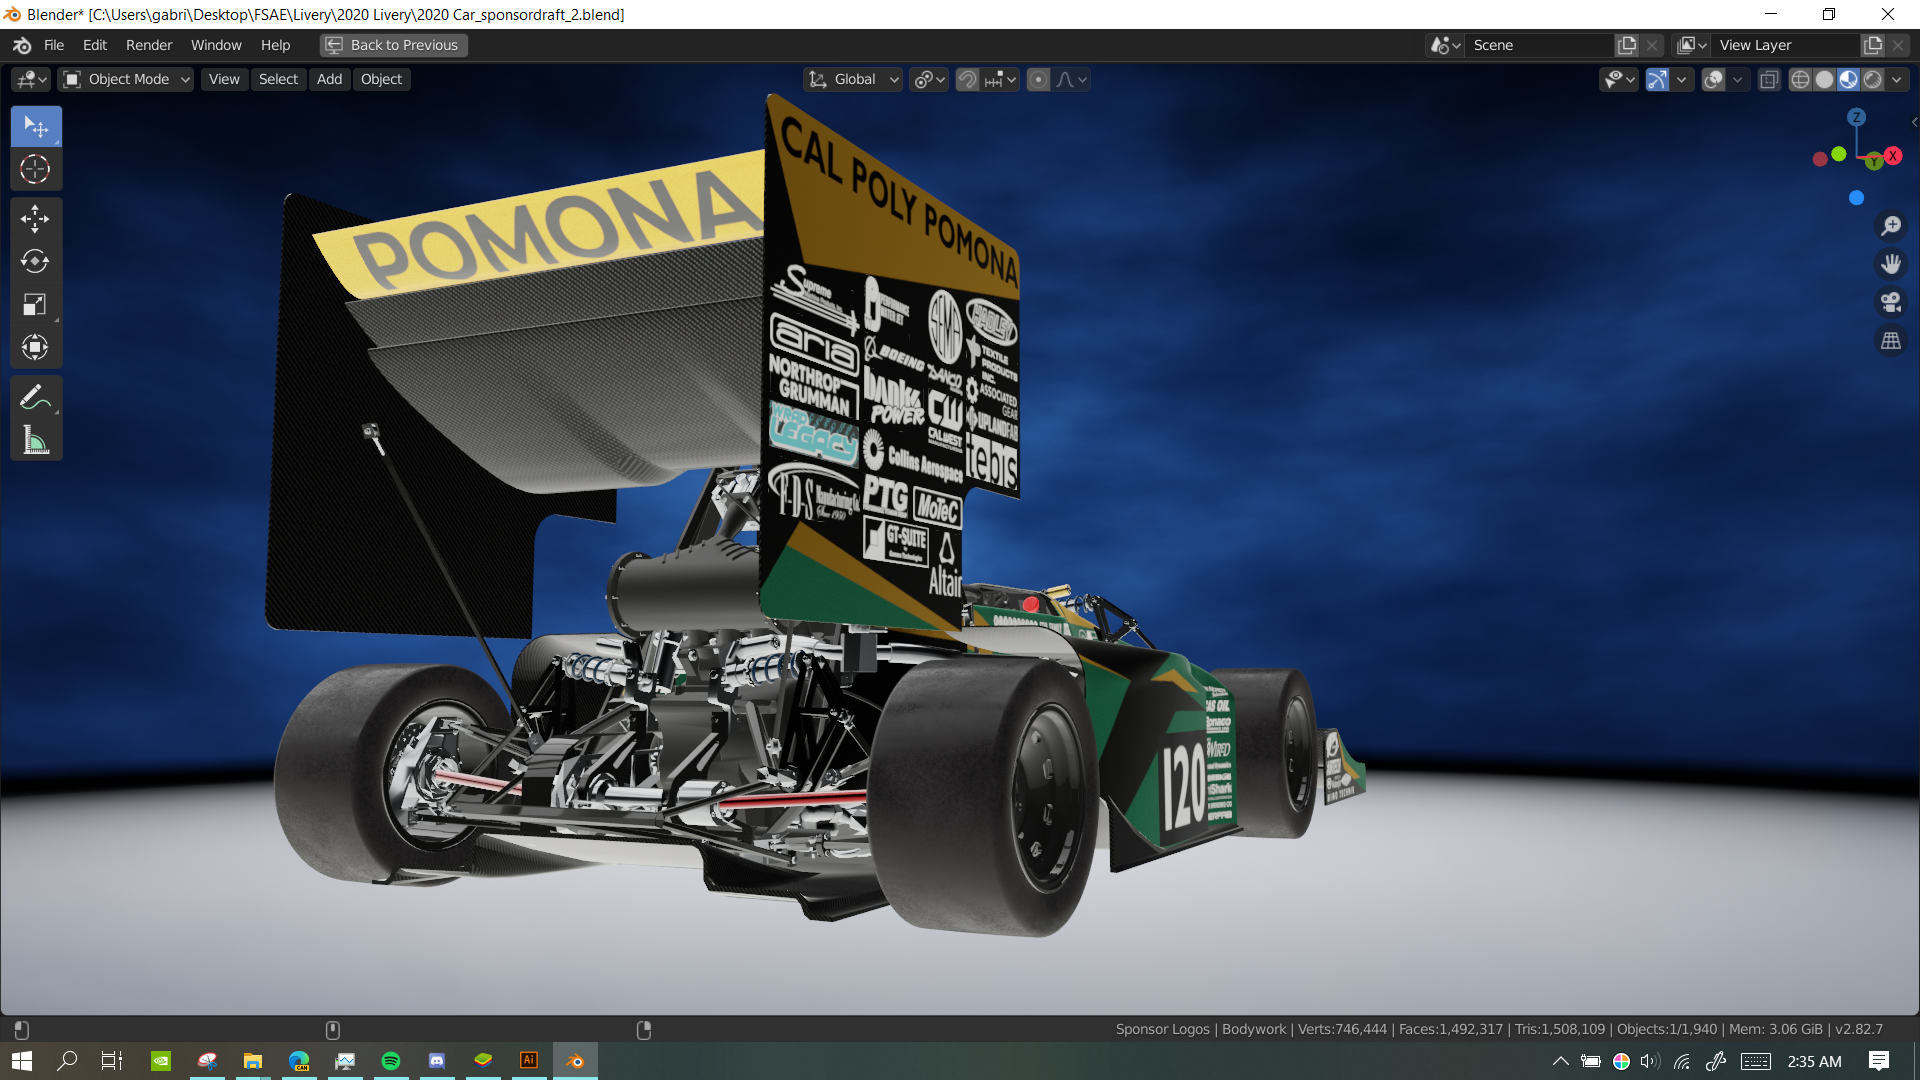Click the pan view hand icon
Screen dimensions: 1920x1080
point(1890,264)
